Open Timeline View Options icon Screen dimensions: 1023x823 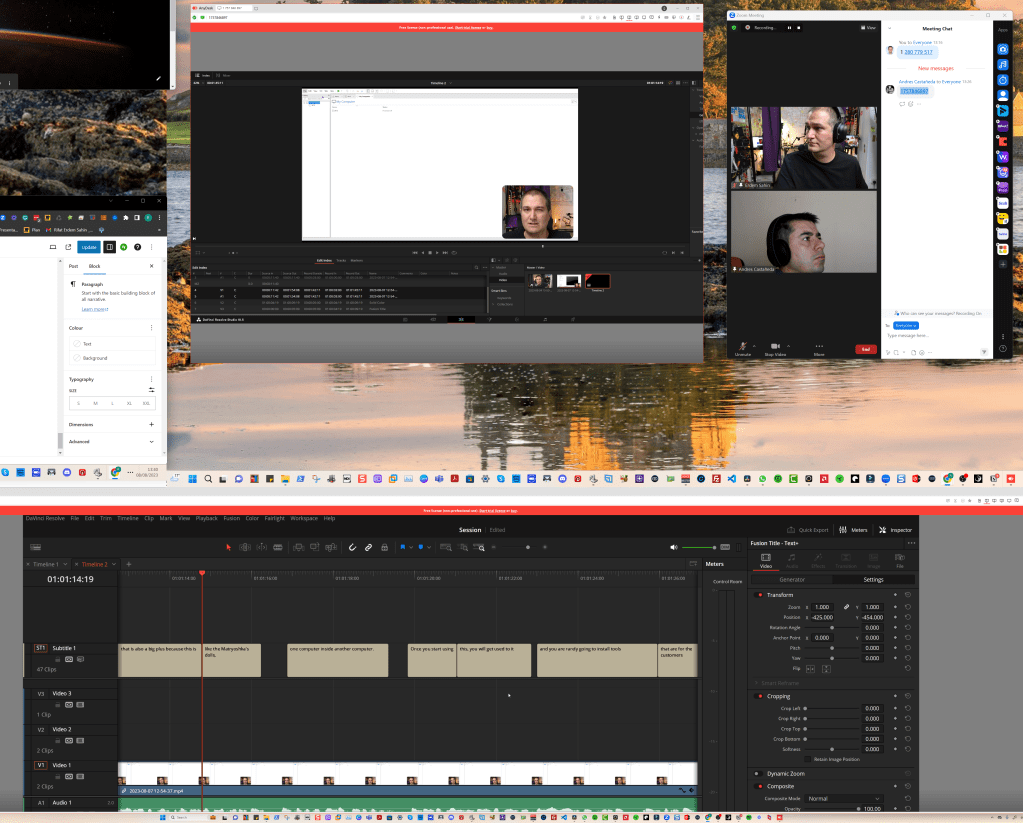36,547
